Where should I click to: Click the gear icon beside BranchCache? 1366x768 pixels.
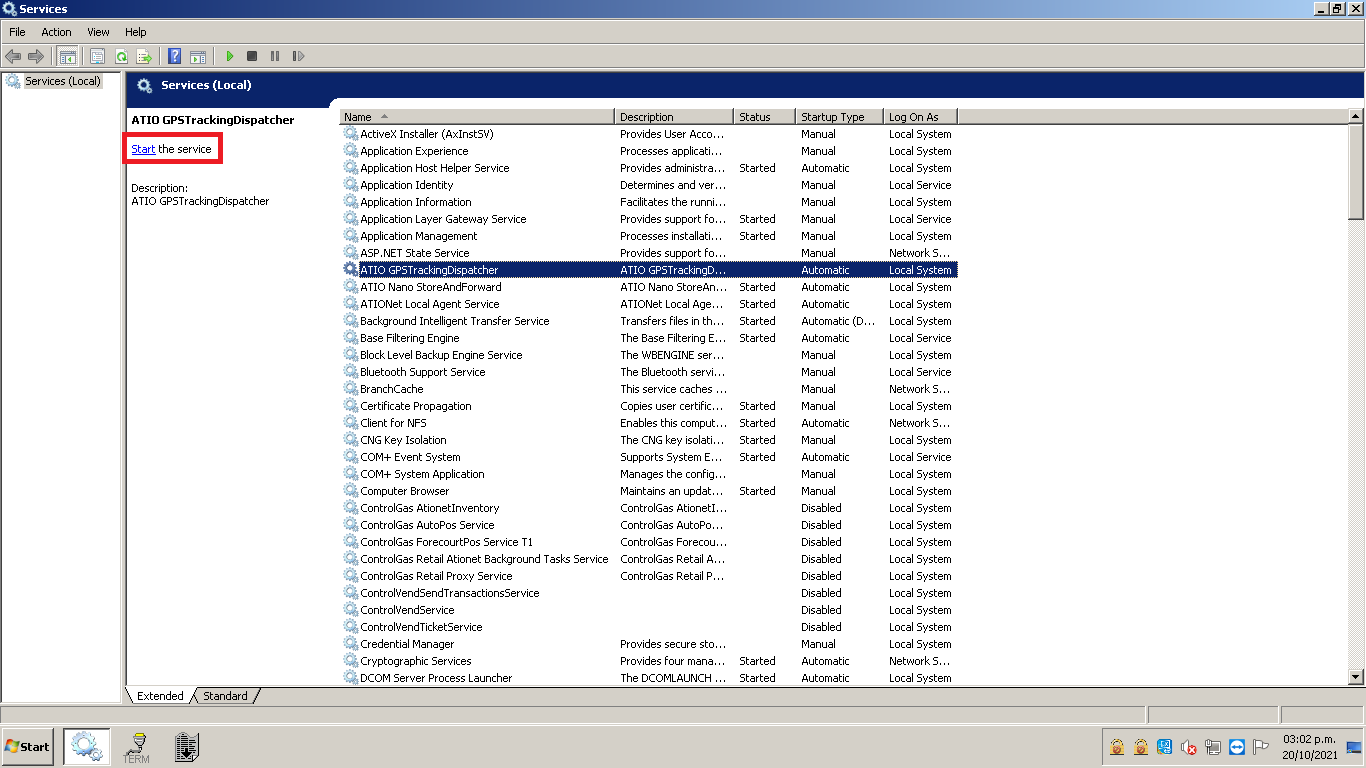point(351,389)
